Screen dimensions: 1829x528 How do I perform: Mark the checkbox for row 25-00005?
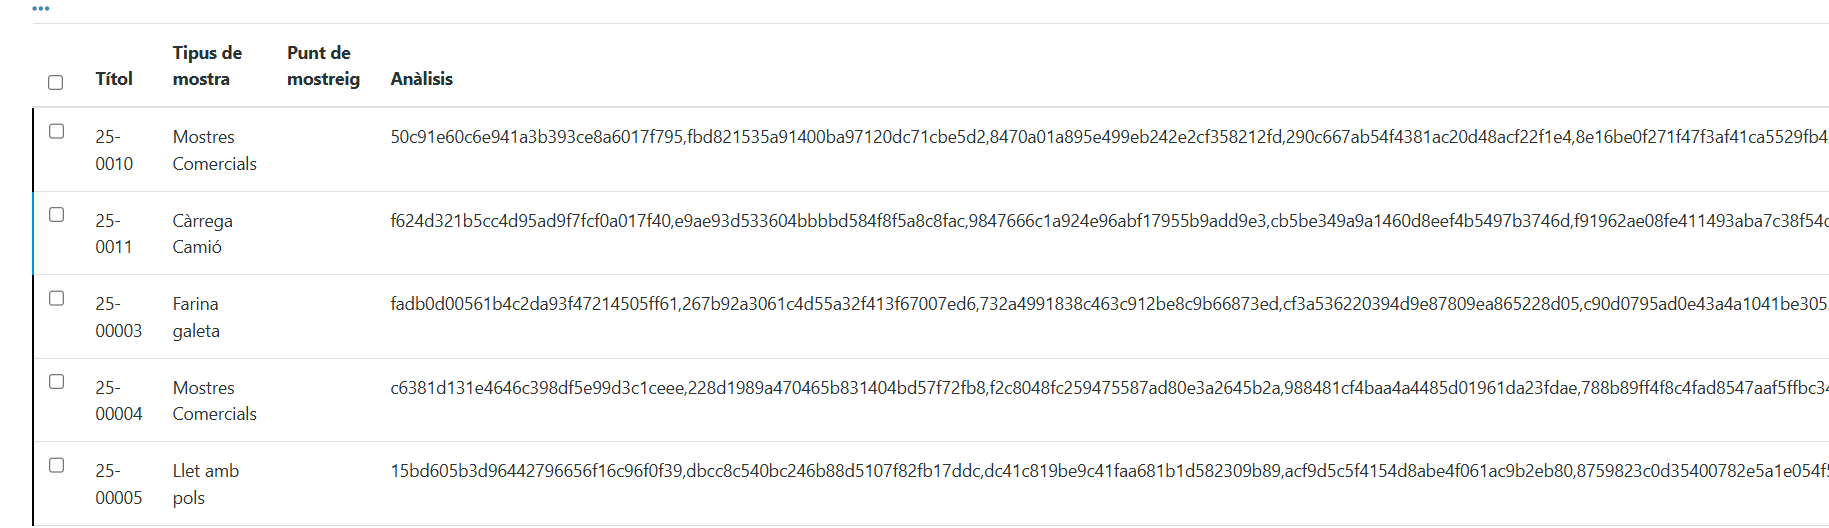pyautogui.click(x=57, y=465)
